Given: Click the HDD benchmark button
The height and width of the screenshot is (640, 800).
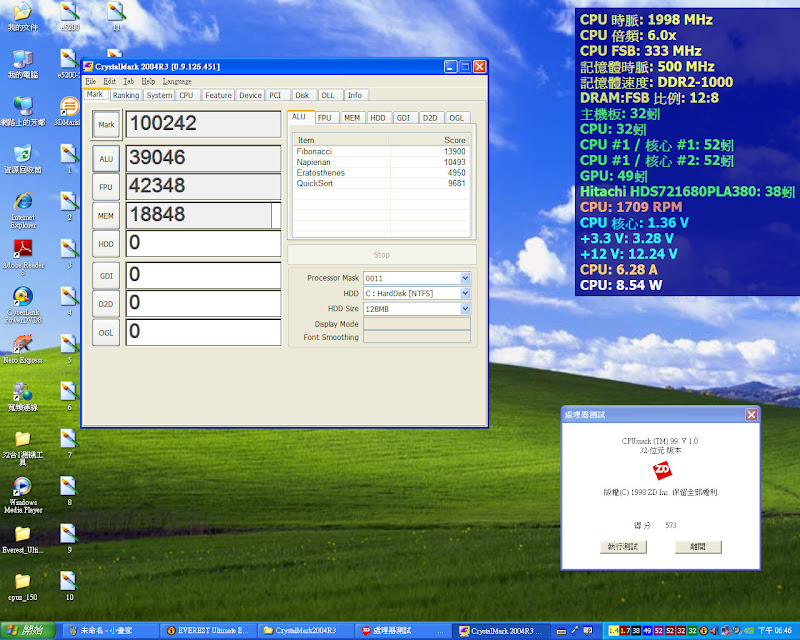Looking at the screenshot, I should (106, 243).
